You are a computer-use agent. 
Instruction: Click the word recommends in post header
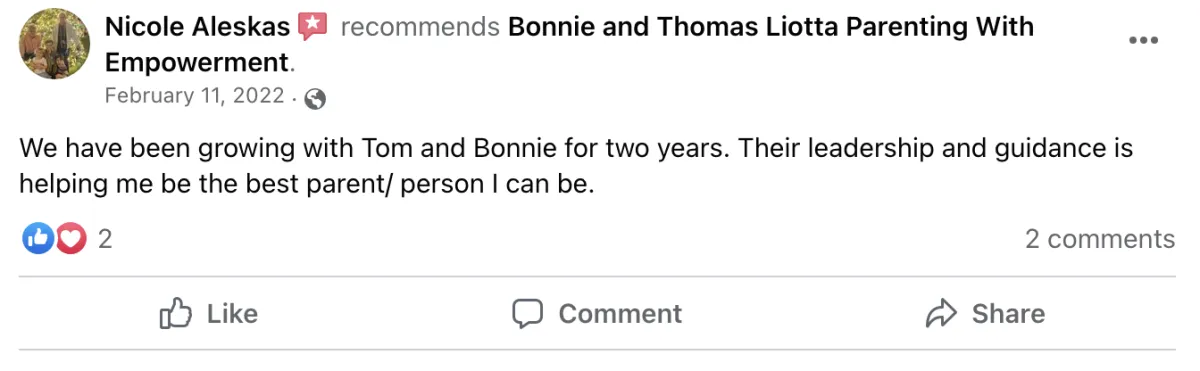[x=420, y=27]
